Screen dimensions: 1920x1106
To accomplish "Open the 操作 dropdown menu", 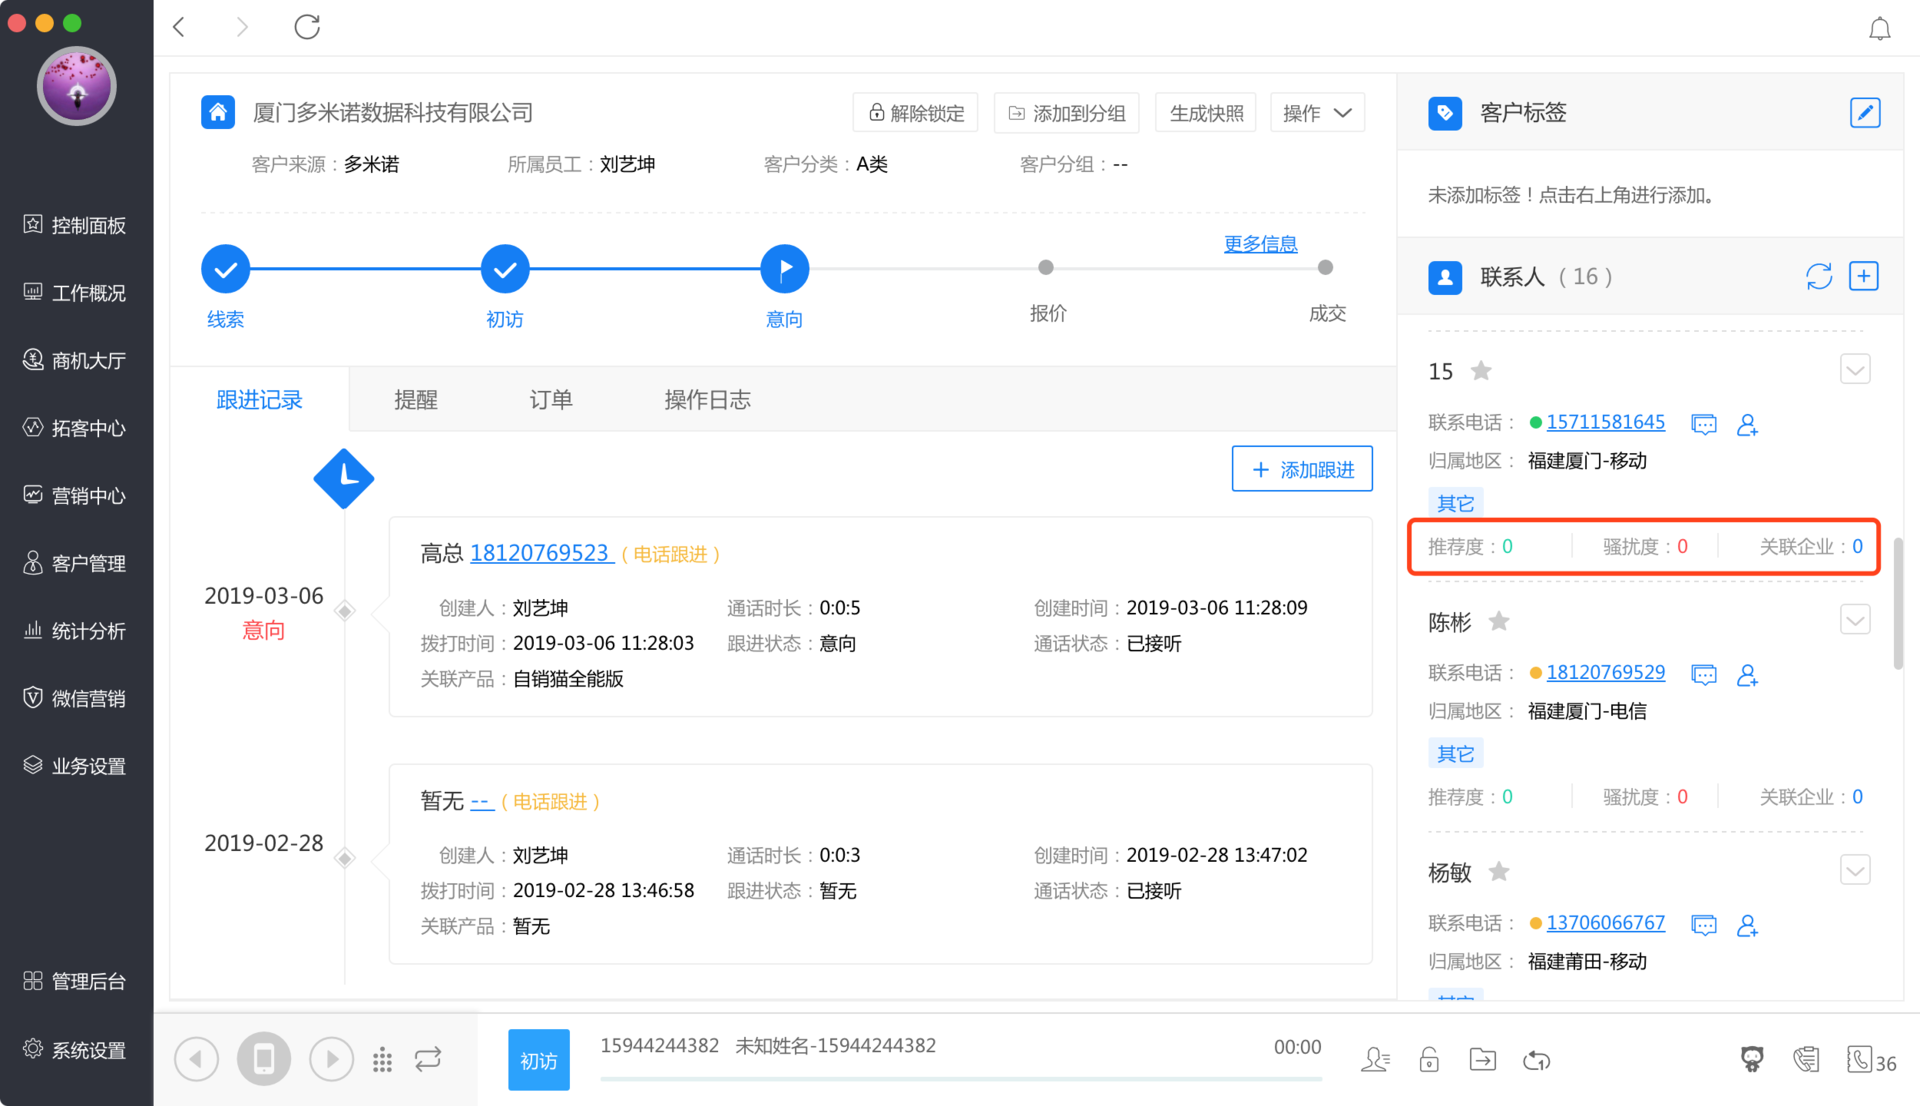I will tap(1317, 113).
